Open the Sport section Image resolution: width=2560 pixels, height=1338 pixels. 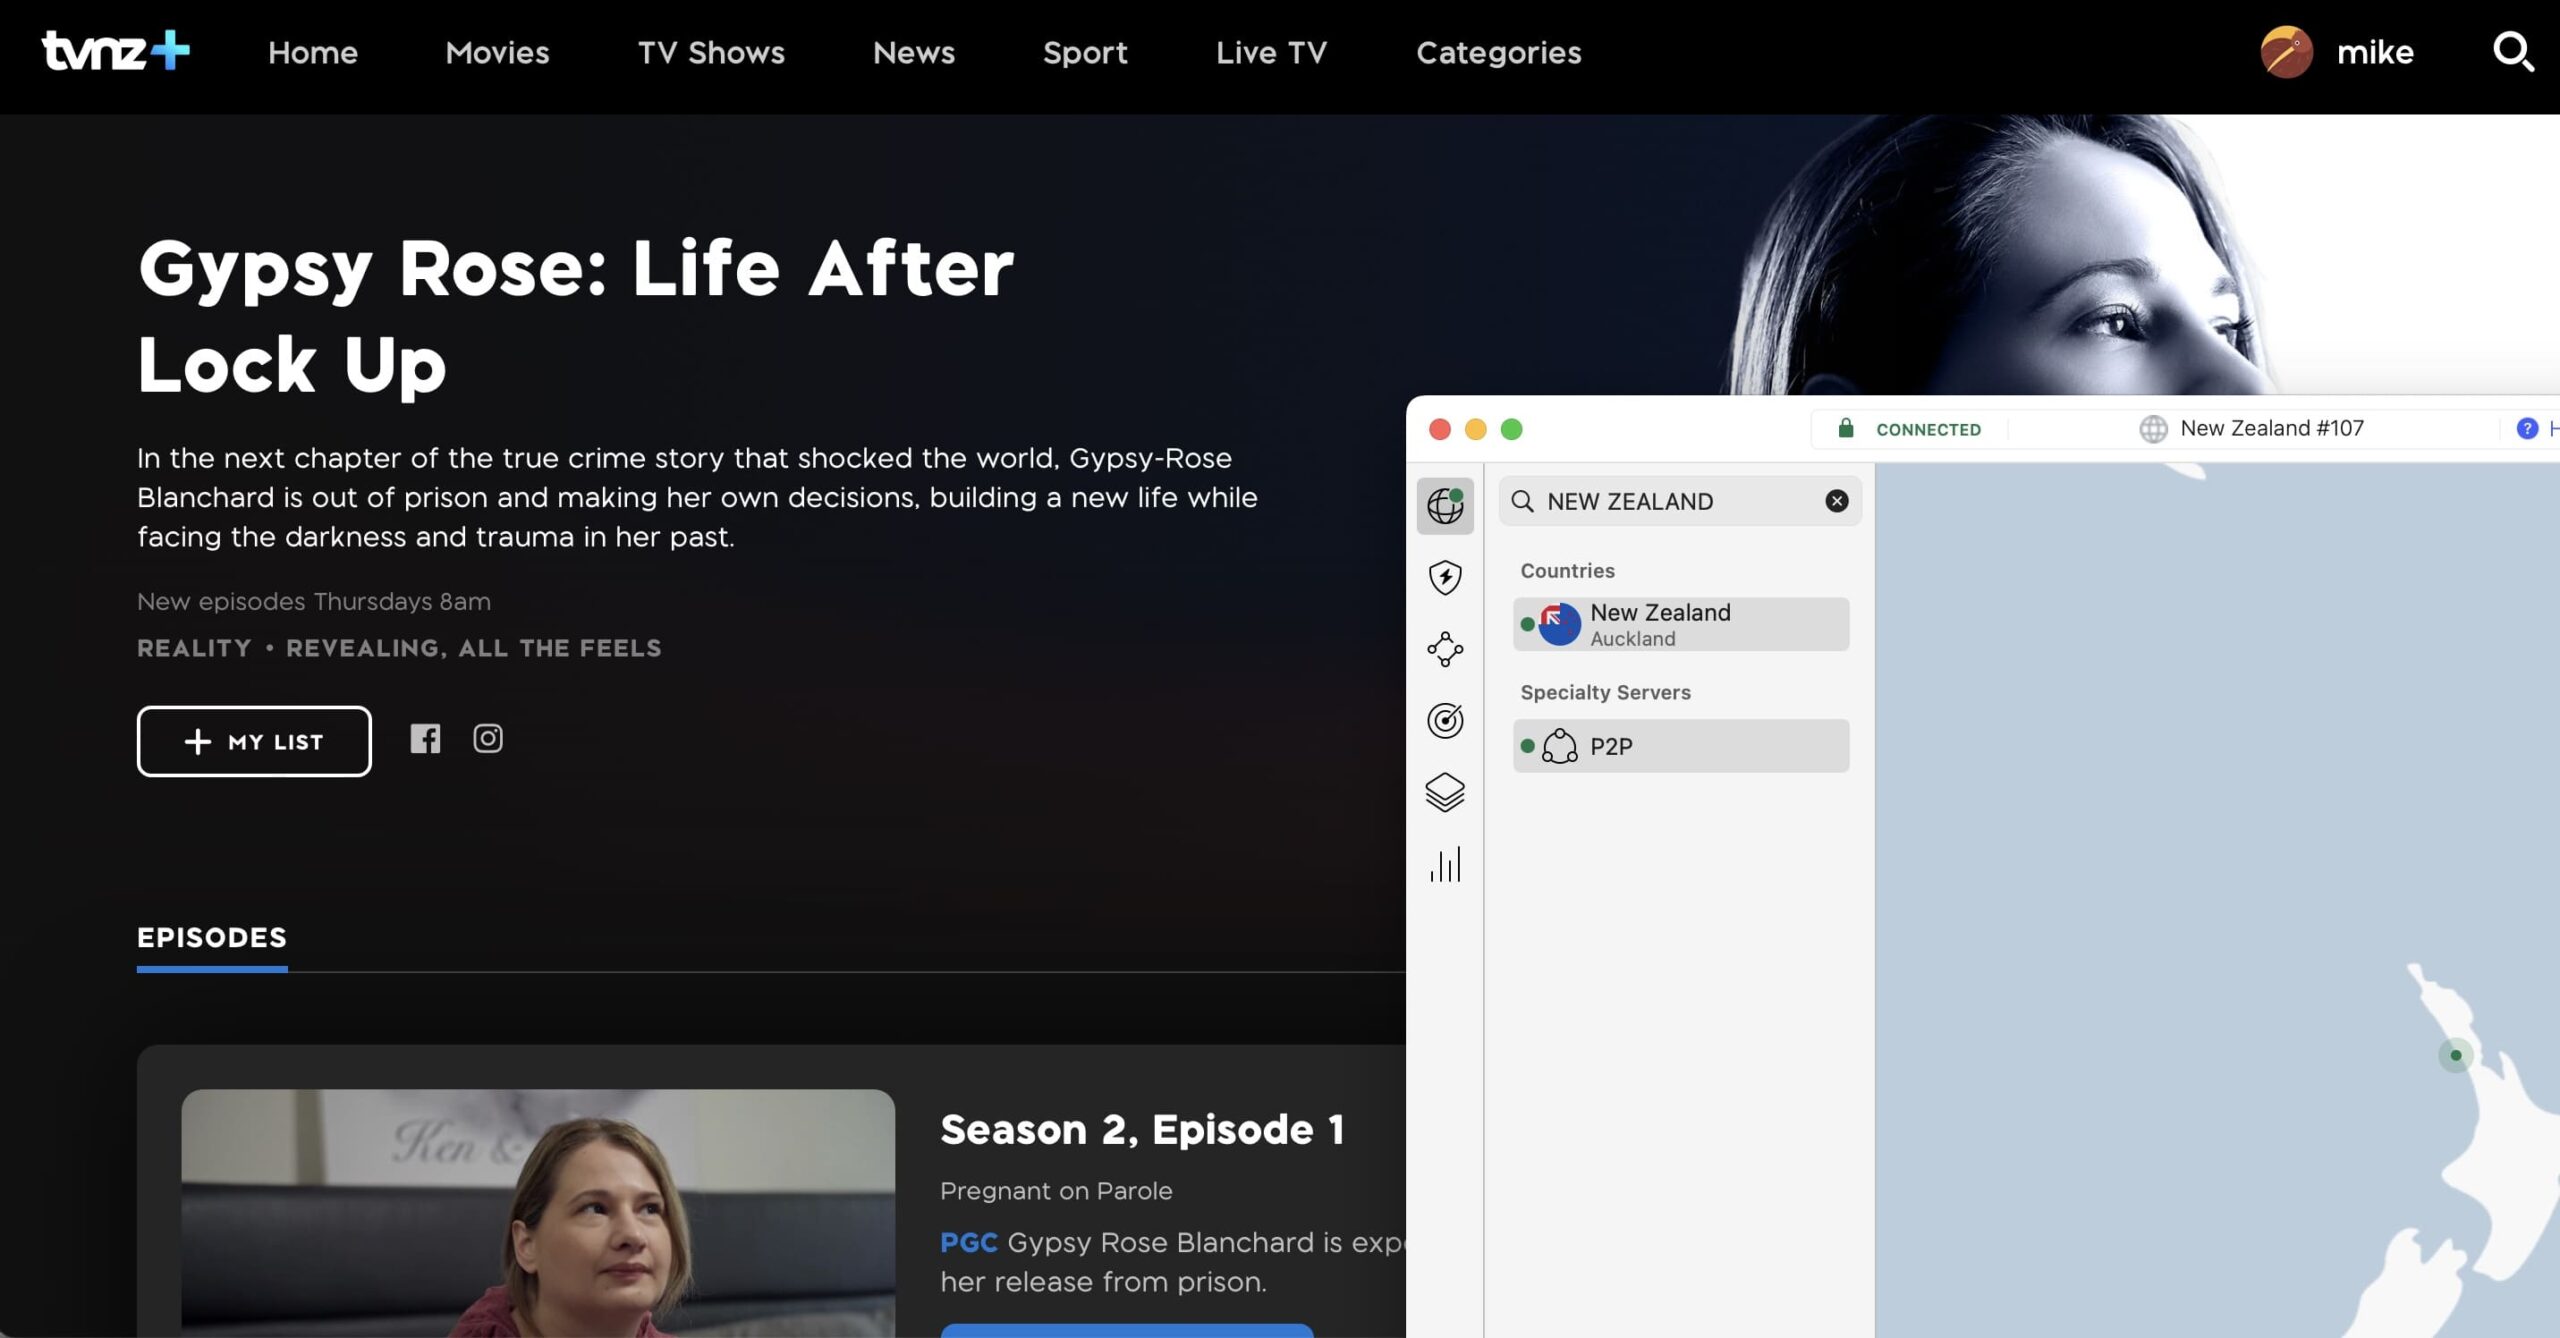tap(1084, 52)
